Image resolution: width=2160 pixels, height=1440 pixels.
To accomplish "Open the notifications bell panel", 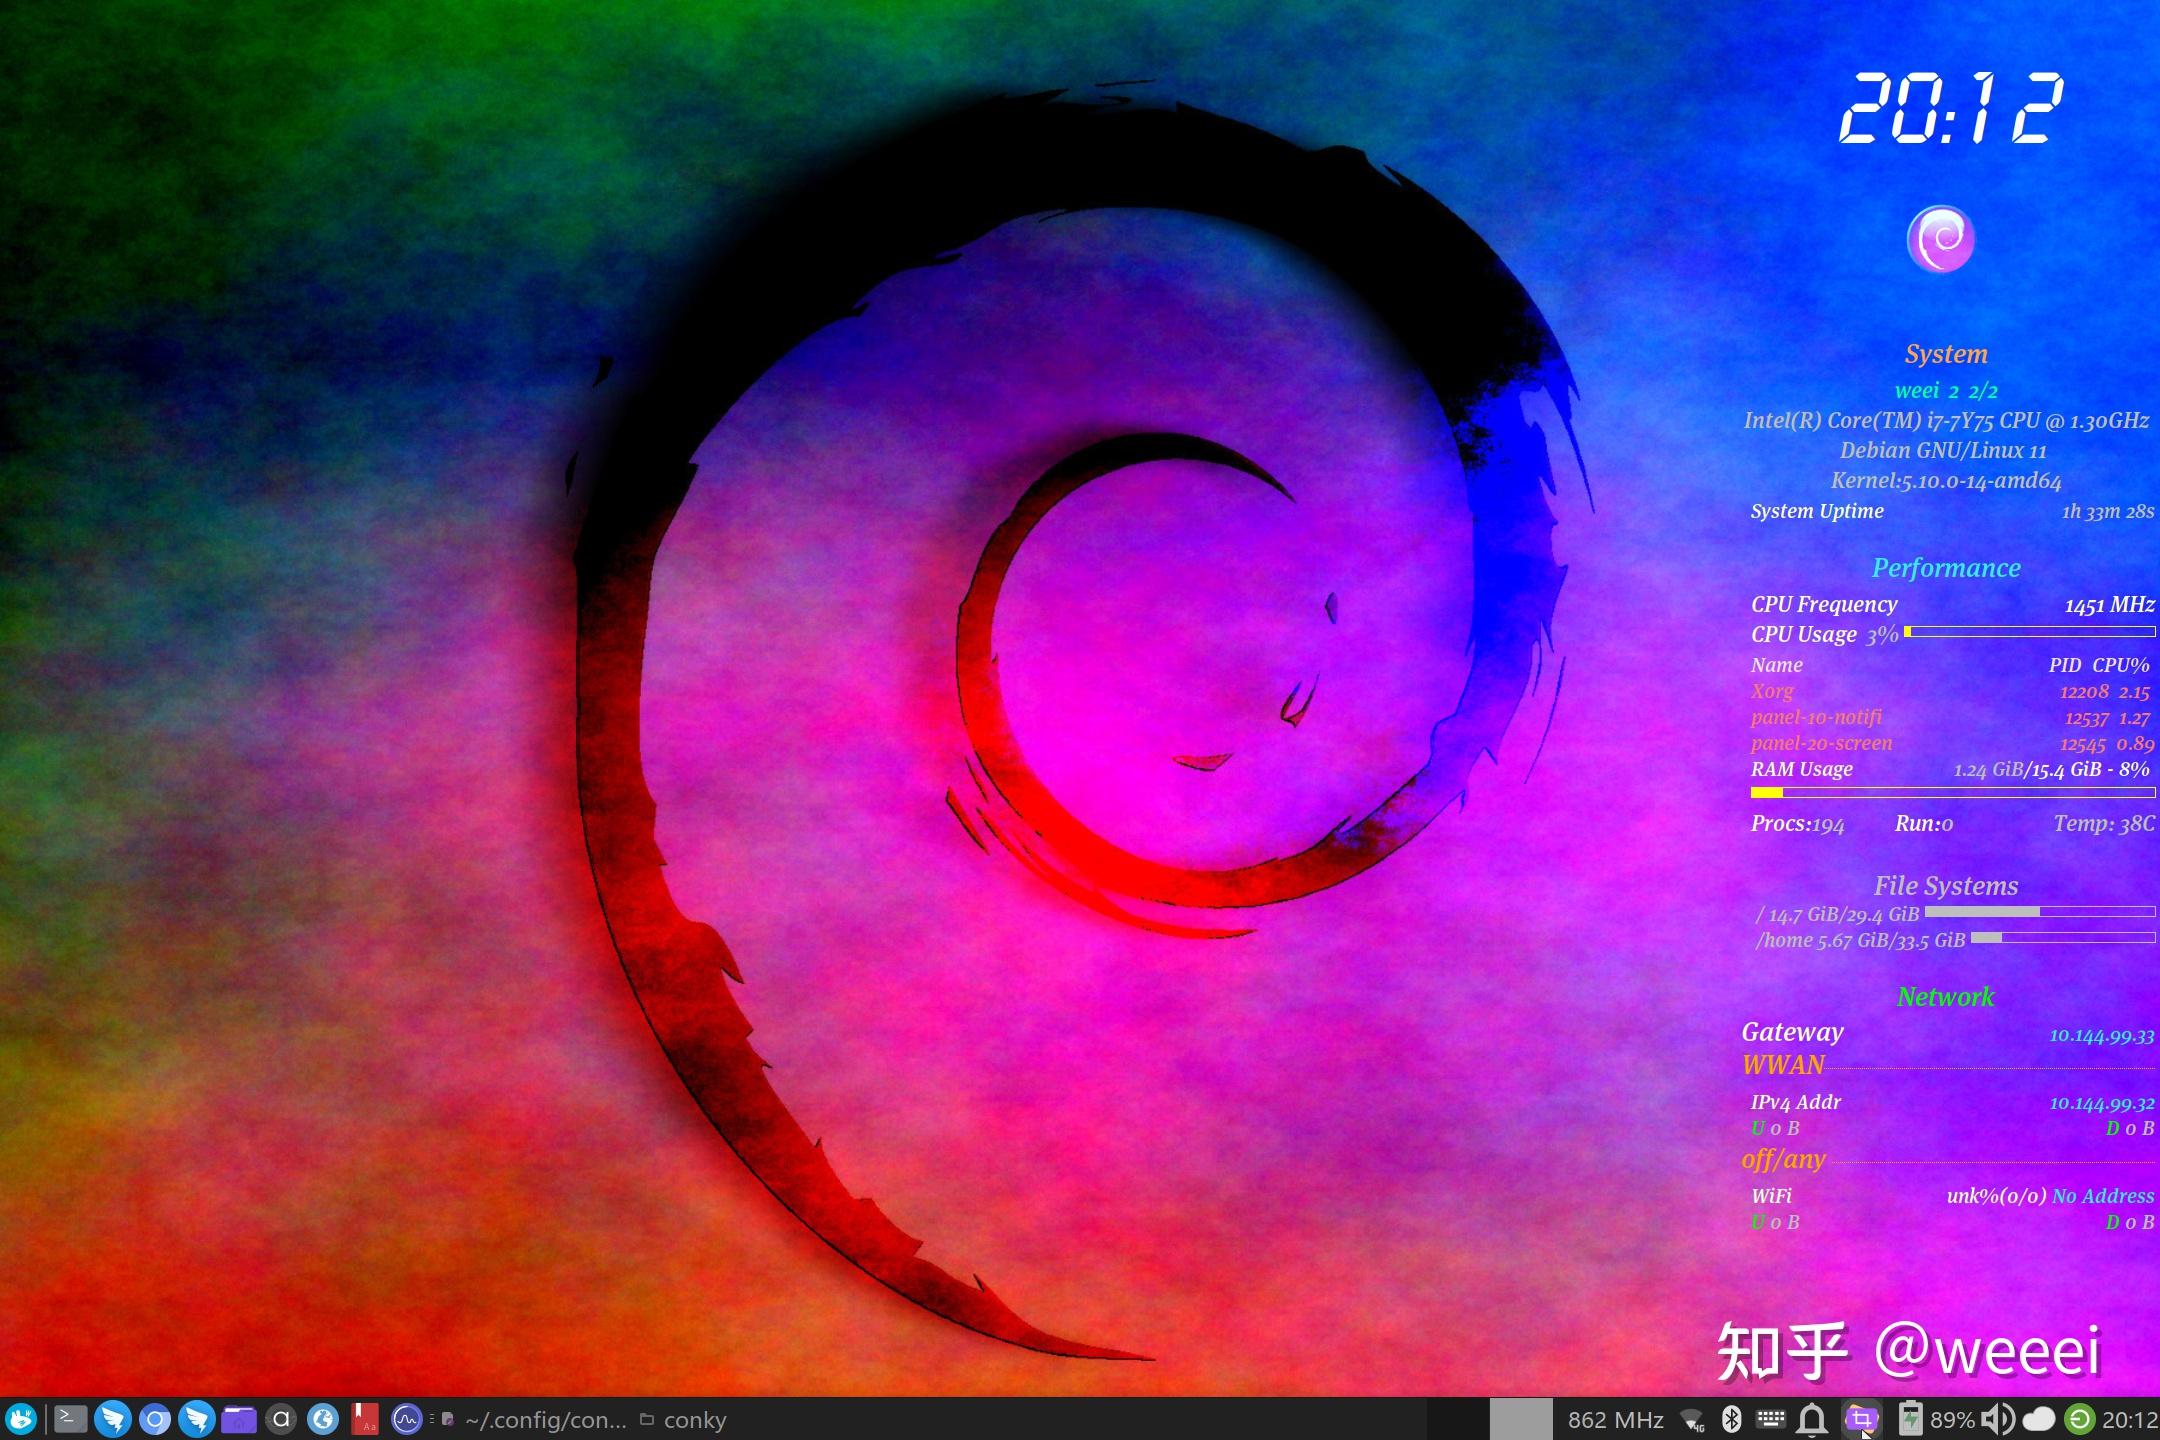I will [1812, 1419].
